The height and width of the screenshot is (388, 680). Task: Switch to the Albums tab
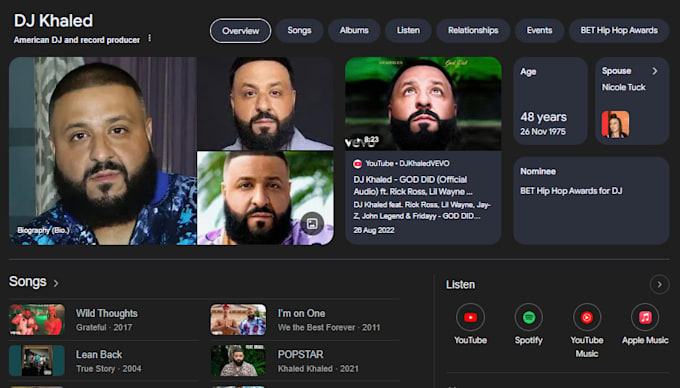354,30
